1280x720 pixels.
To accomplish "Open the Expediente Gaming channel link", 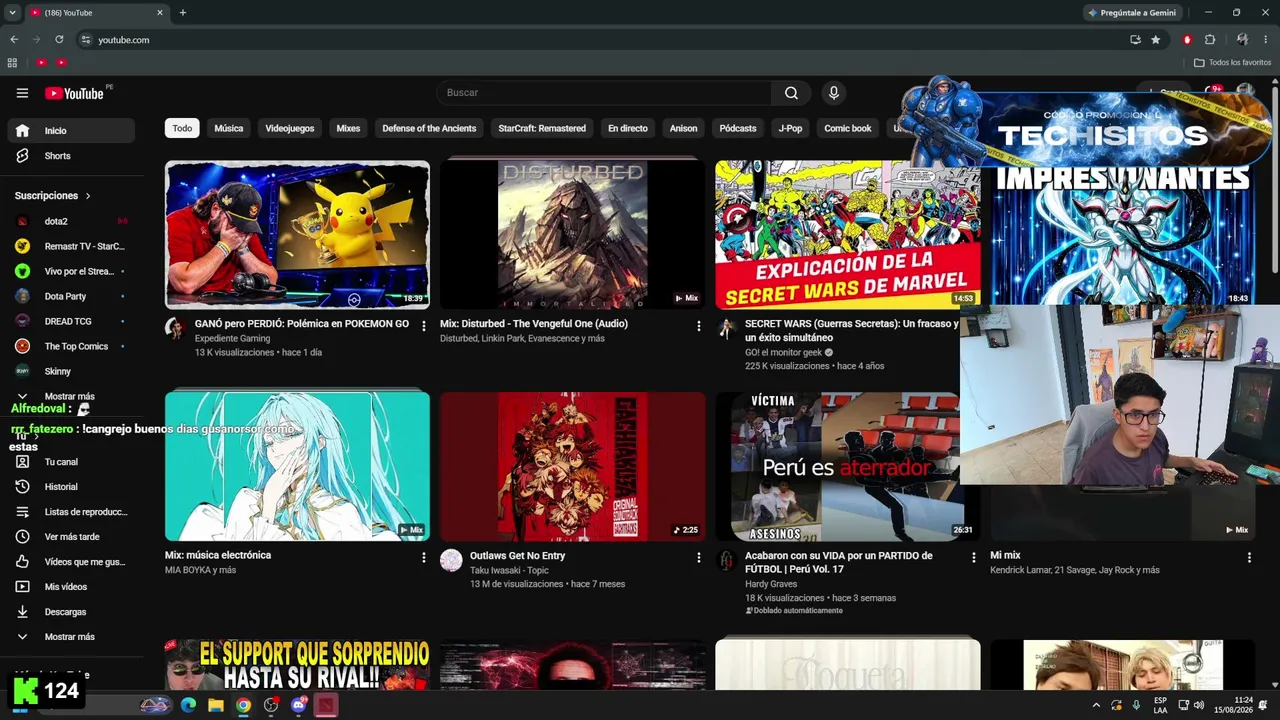I will click(x=232, y=339).
